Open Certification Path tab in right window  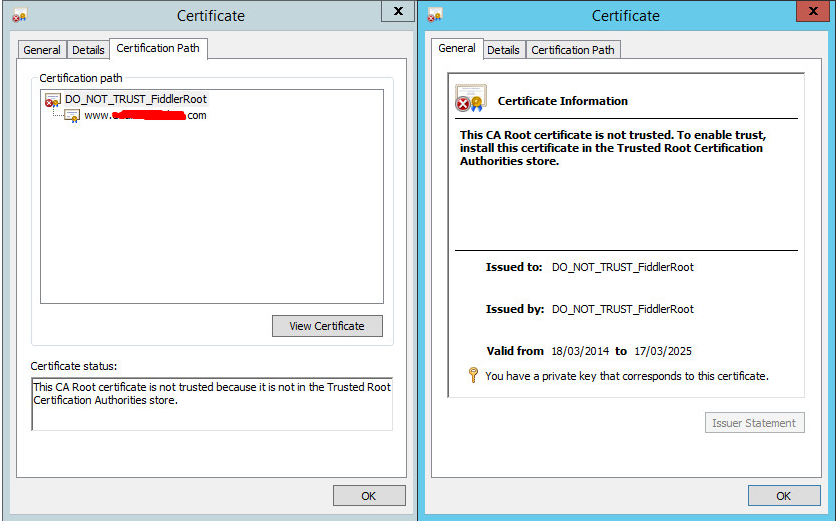coord(573,50)
